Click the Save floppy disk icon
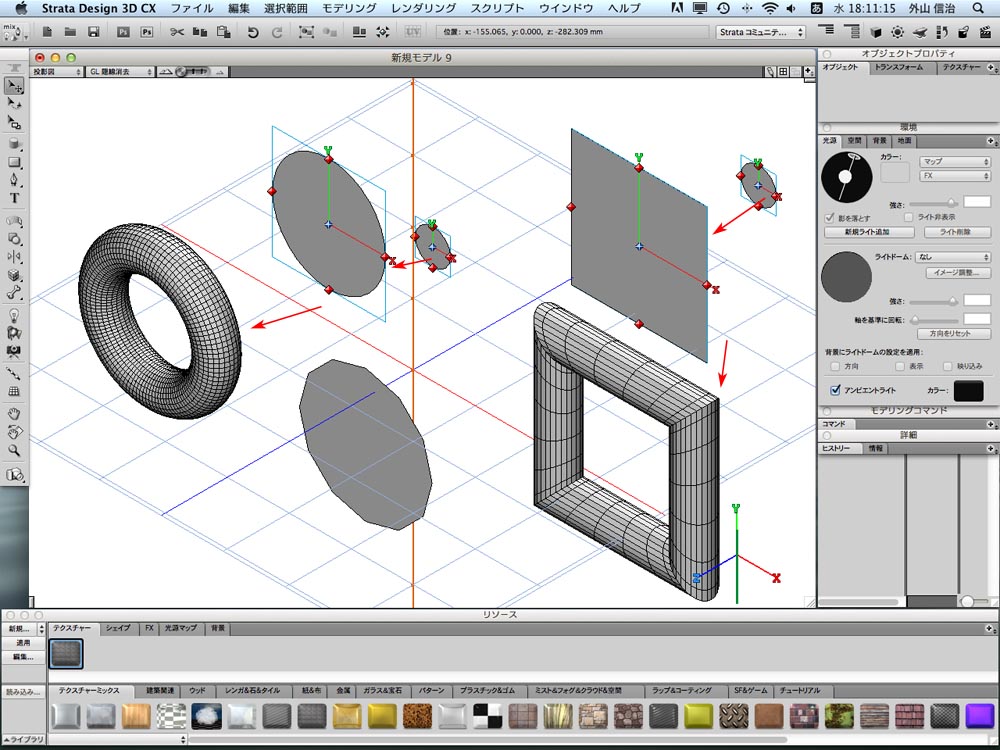1000x750 pixels. point(93,31)
